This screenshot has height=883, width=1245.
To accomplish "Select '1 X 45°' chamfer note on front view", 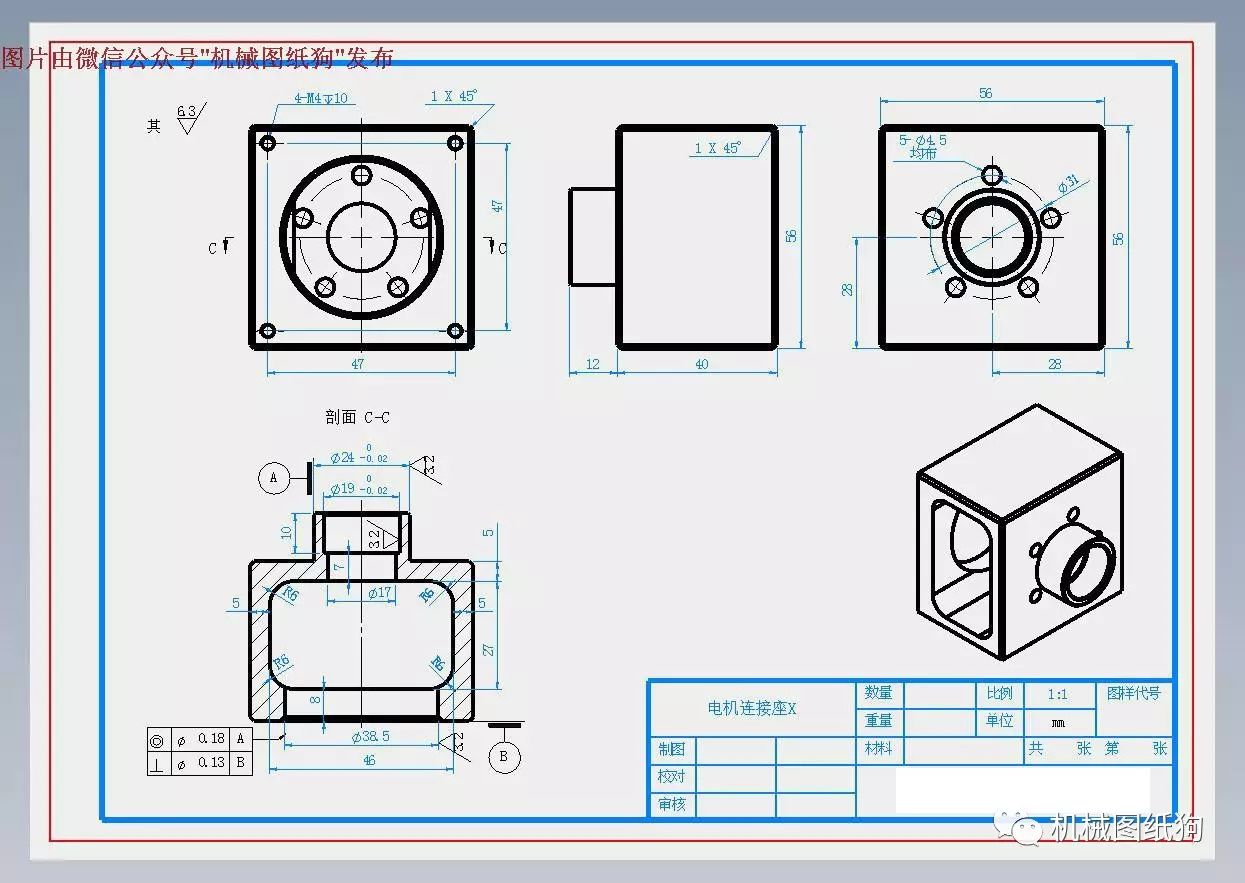I will [x=454, y=96].
